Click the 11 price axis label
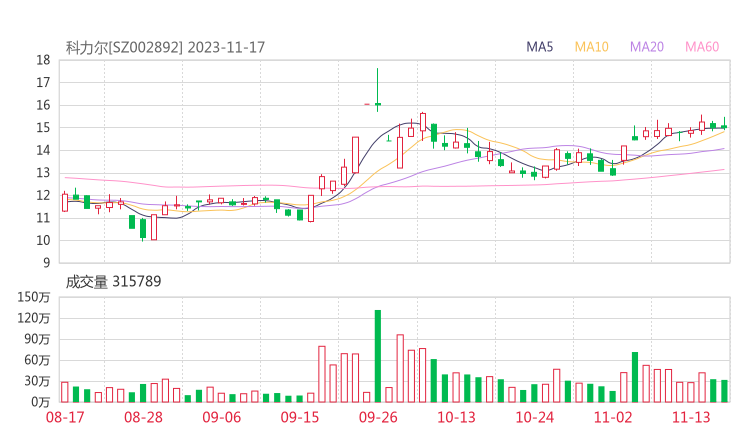This screenshot has width=740, height=440. tap(43, 218)
